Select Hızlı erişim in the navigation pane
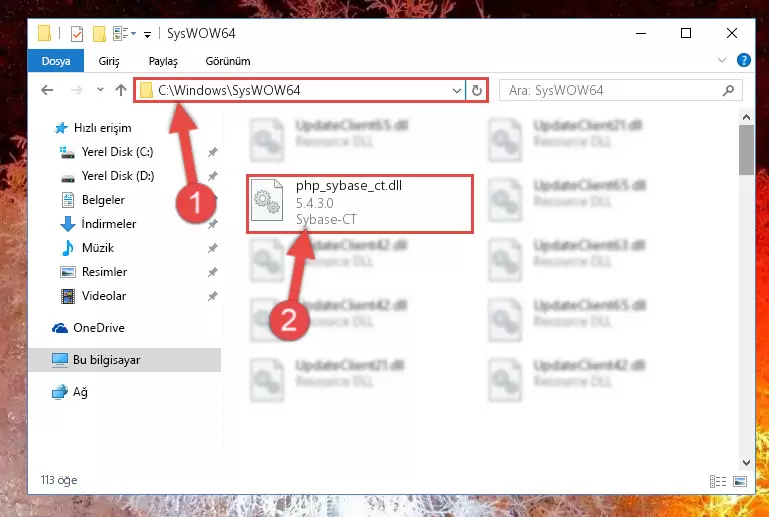The height and width of the screenshot is (517, 769). 103,128
